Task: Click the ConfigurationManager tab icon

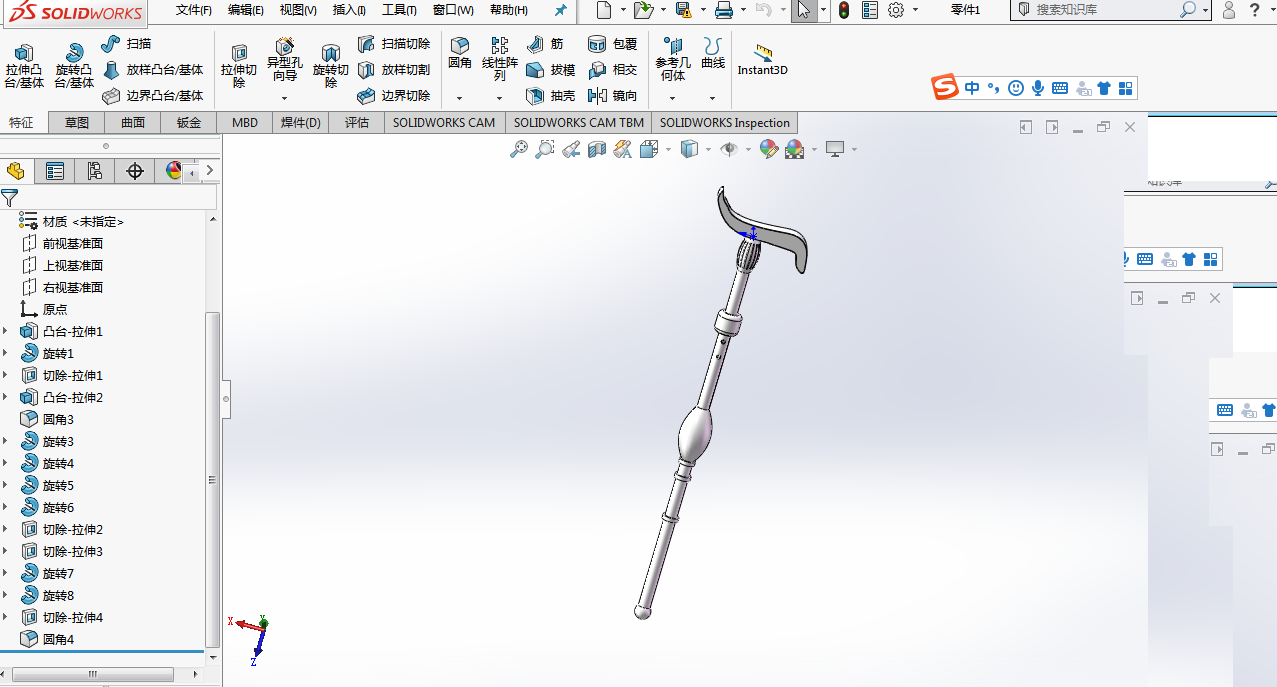Action: (95, 171)
